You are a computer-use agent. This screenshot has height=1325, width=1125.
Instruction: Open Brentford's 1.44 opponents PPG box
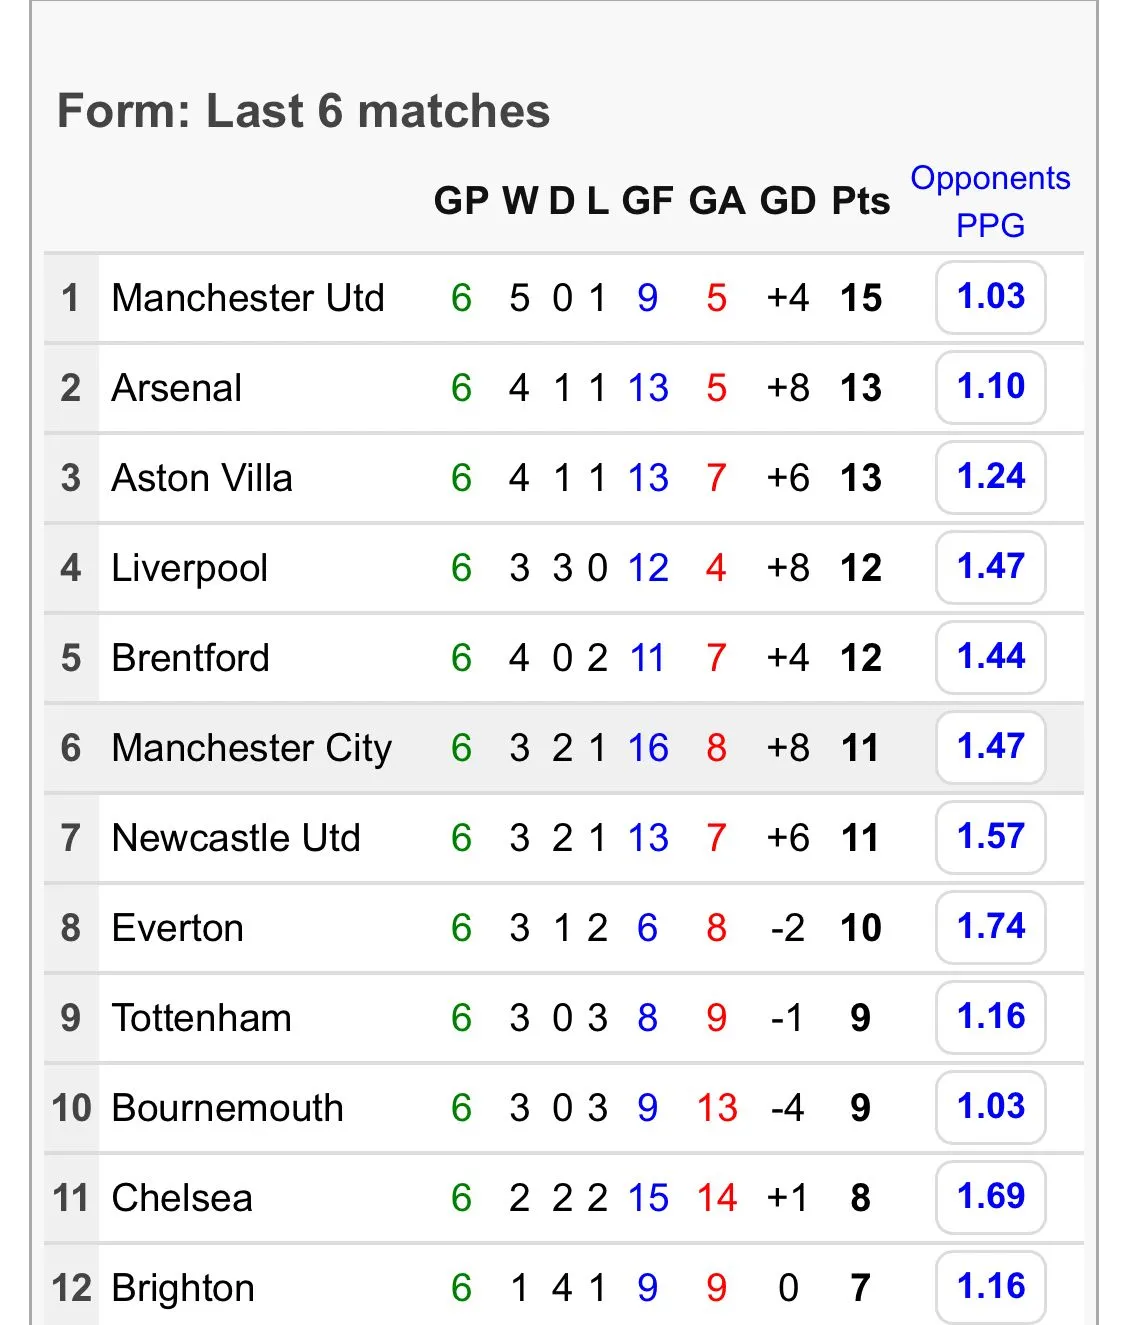coord(990,657)
